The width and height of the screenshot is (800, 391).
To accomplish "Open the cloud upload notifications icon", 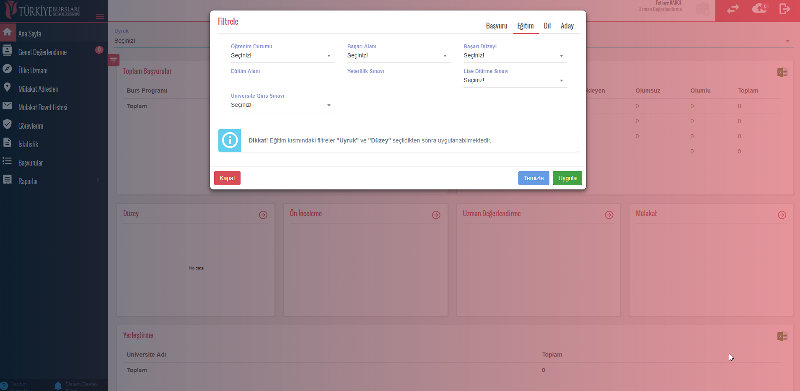I will [x=759, y=9].
